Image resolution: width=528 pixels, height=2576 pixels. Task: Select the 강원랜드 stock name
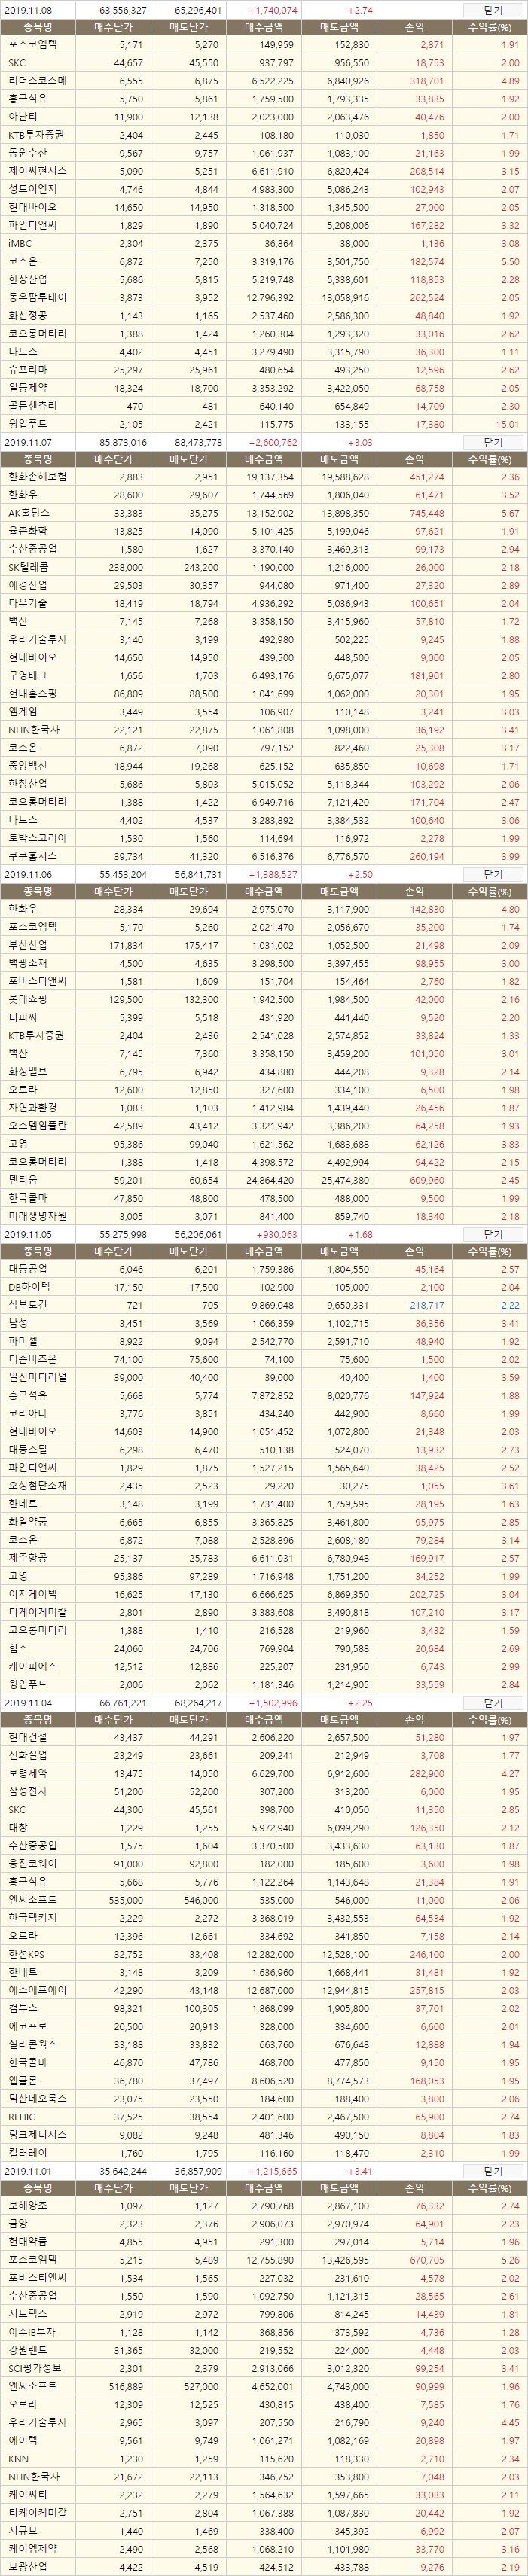click(x=28, y=2350)
